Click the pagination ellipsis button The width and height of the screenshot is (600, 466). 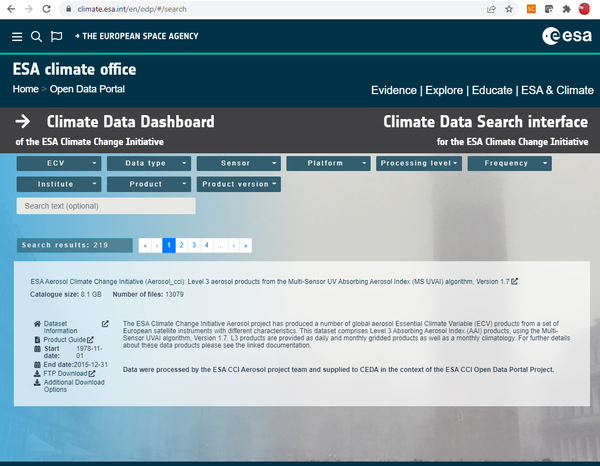(220, 245)
